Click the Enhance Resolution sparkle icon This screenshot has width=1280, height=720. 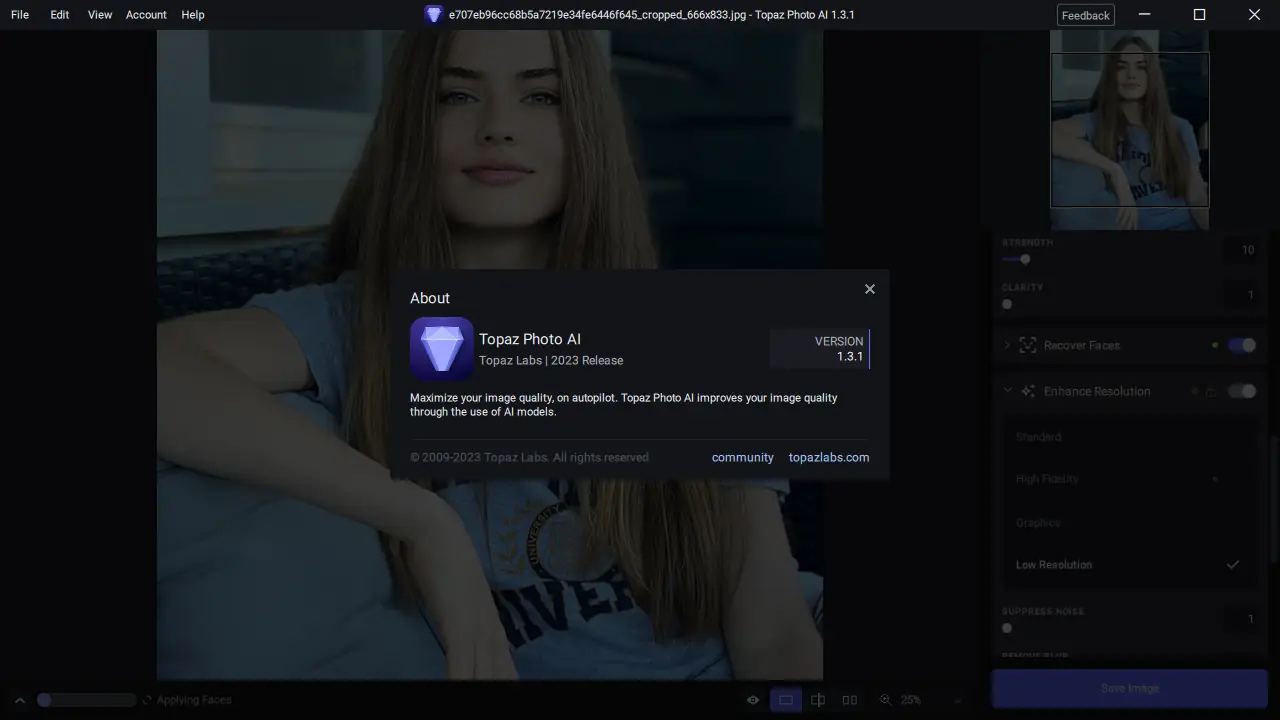coord(1027,391)
